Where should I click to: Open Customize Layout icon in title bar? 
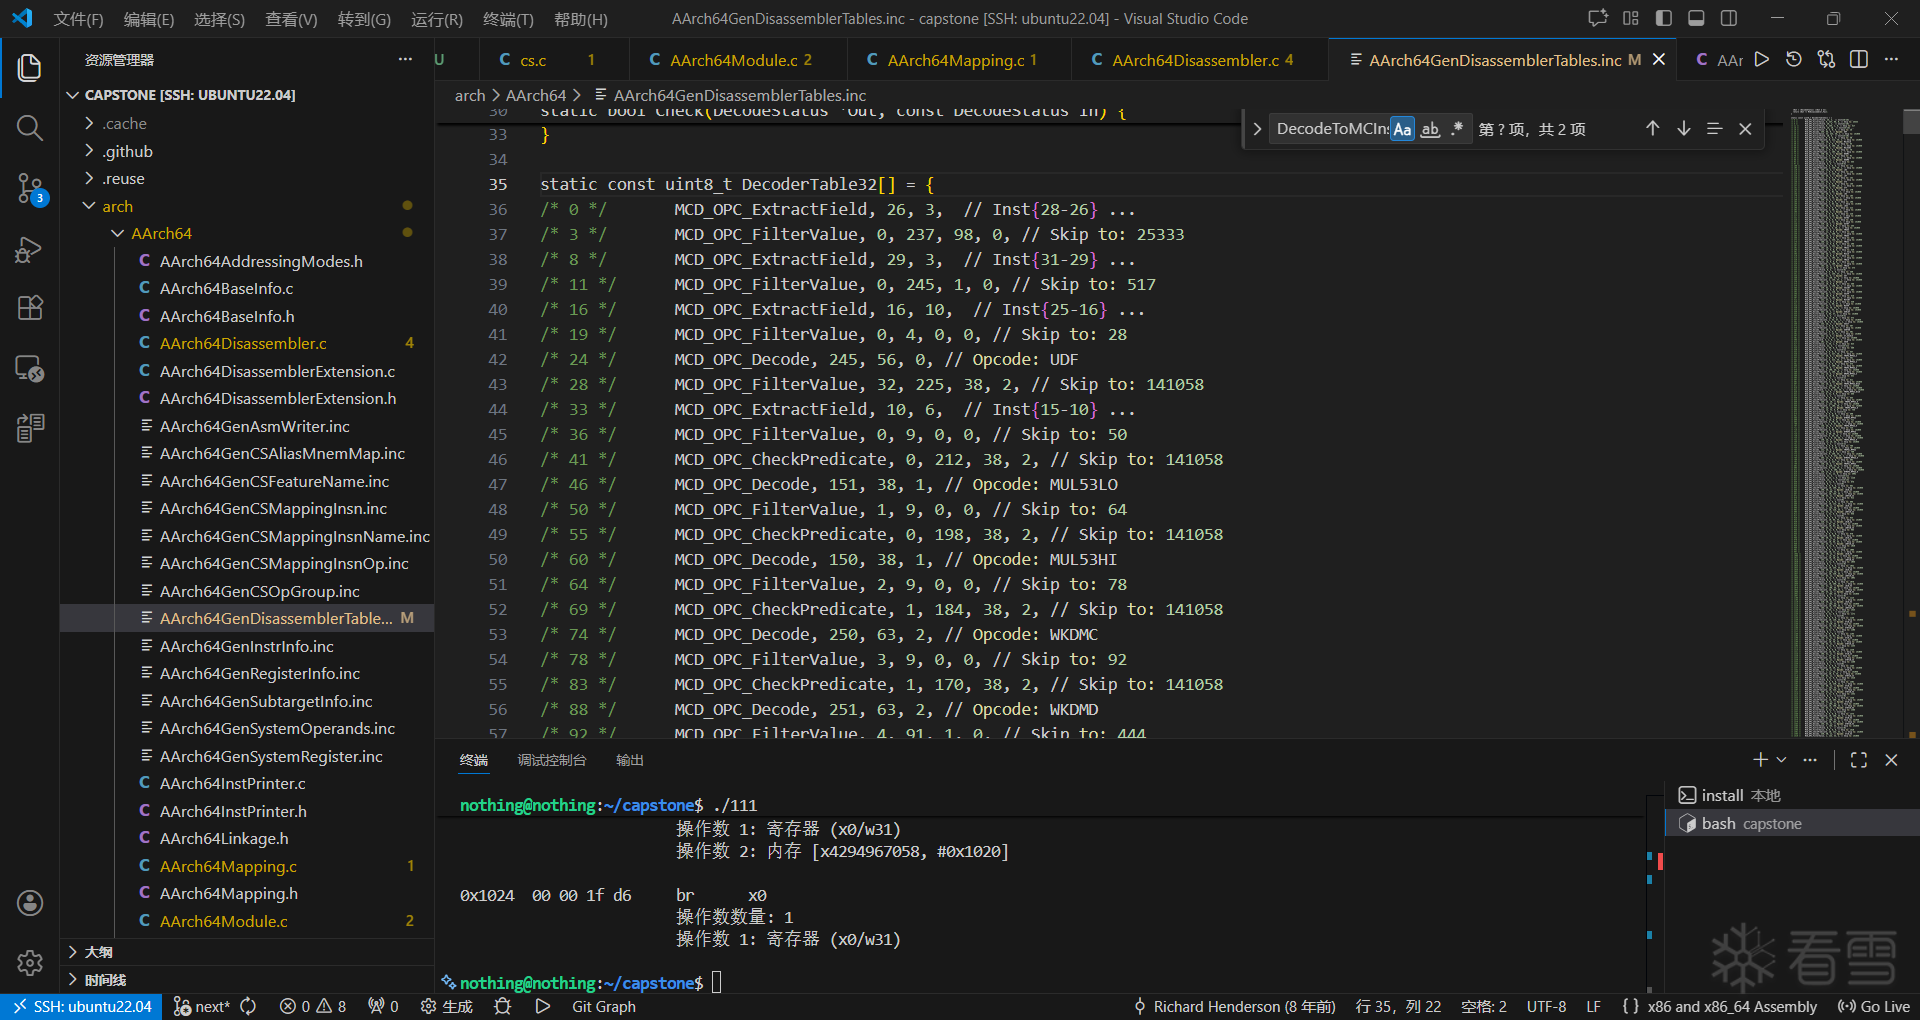pos(1631,18)
